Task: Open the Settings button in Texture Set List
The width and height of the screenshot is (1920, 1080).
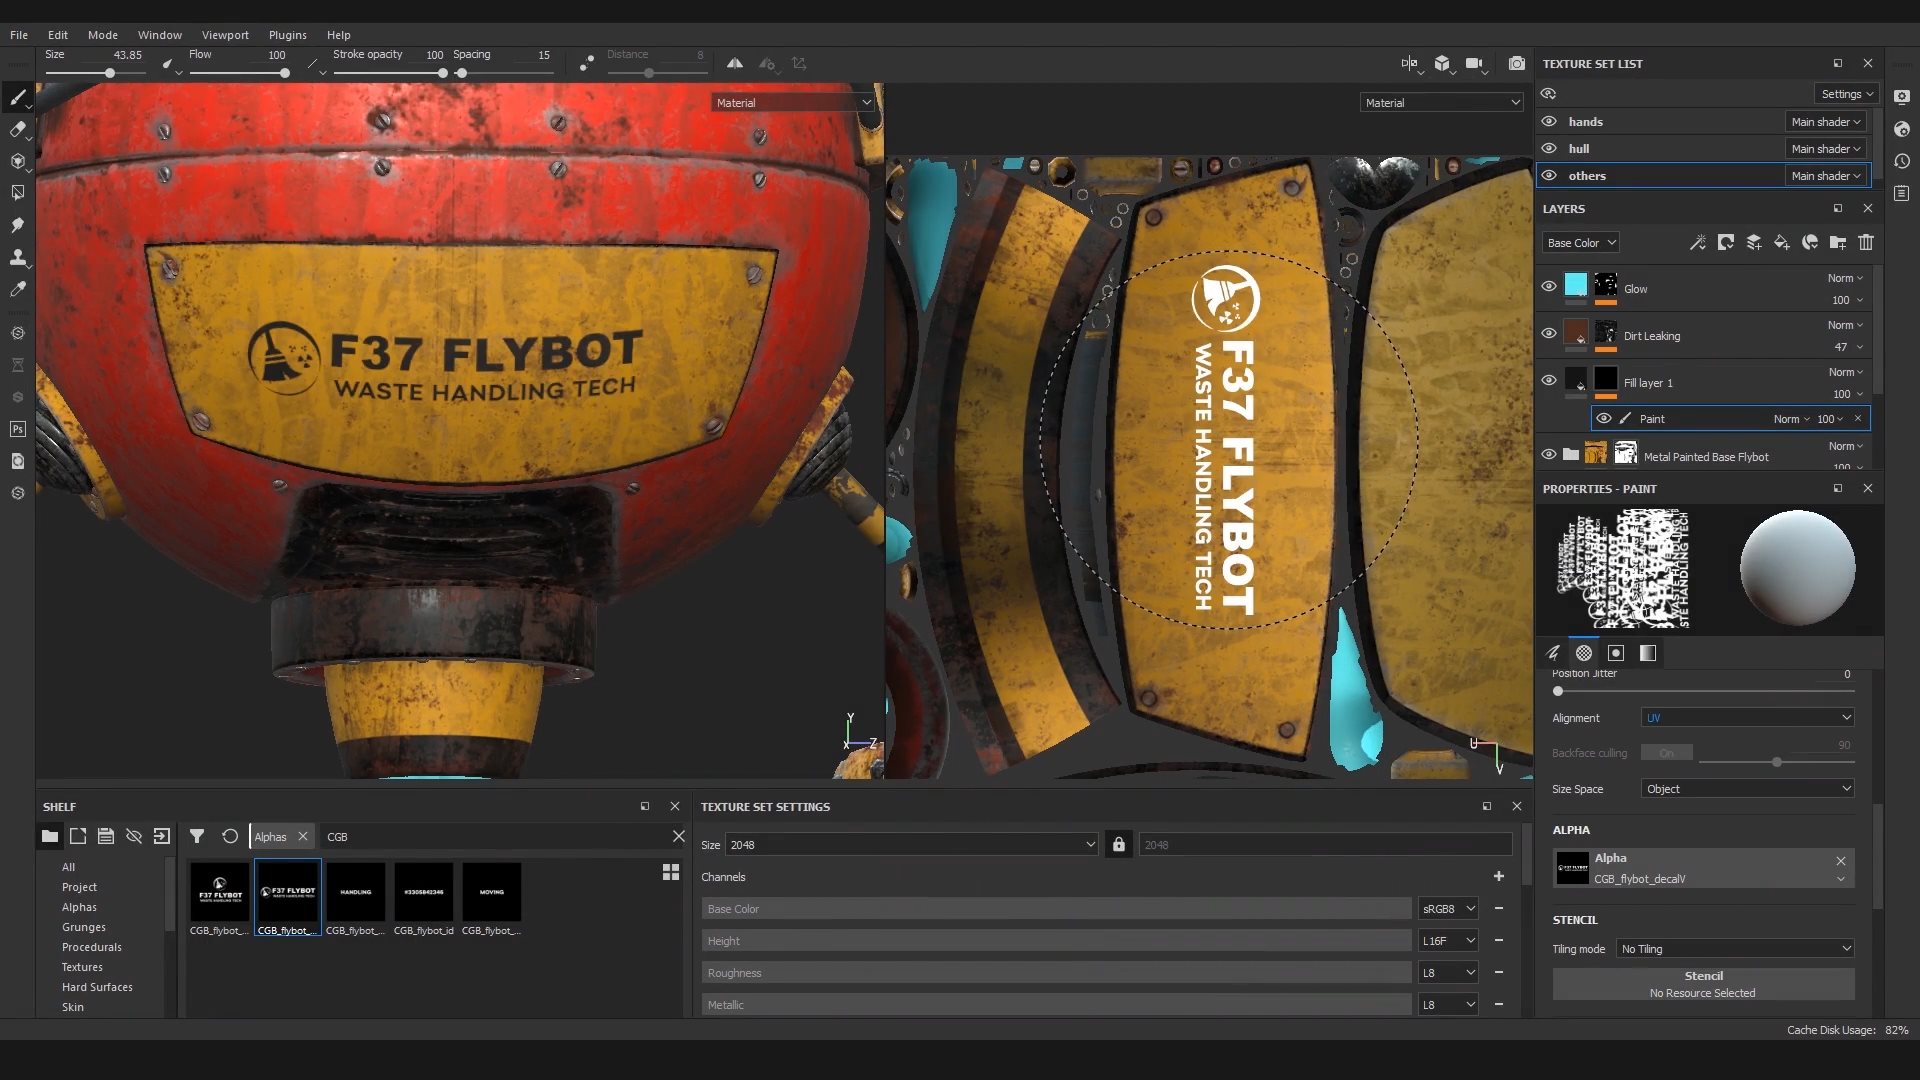Action: 1847,94
